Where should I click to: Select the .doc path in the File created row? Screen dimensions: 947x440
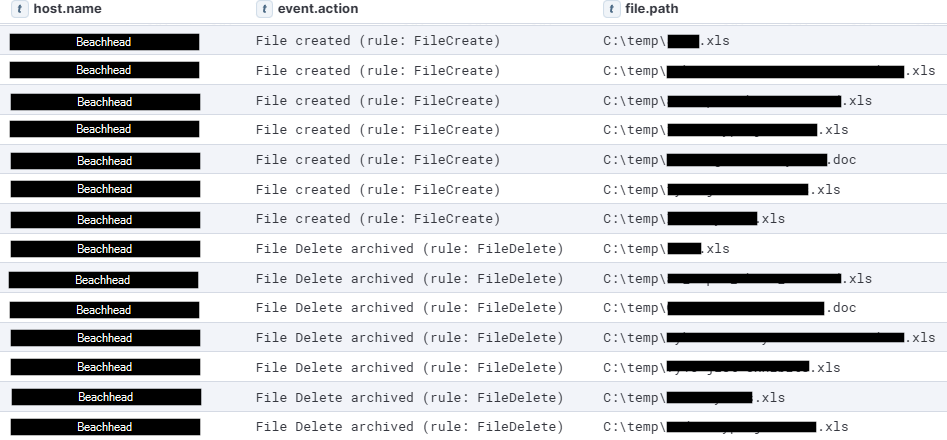click(x=730, y=160)
